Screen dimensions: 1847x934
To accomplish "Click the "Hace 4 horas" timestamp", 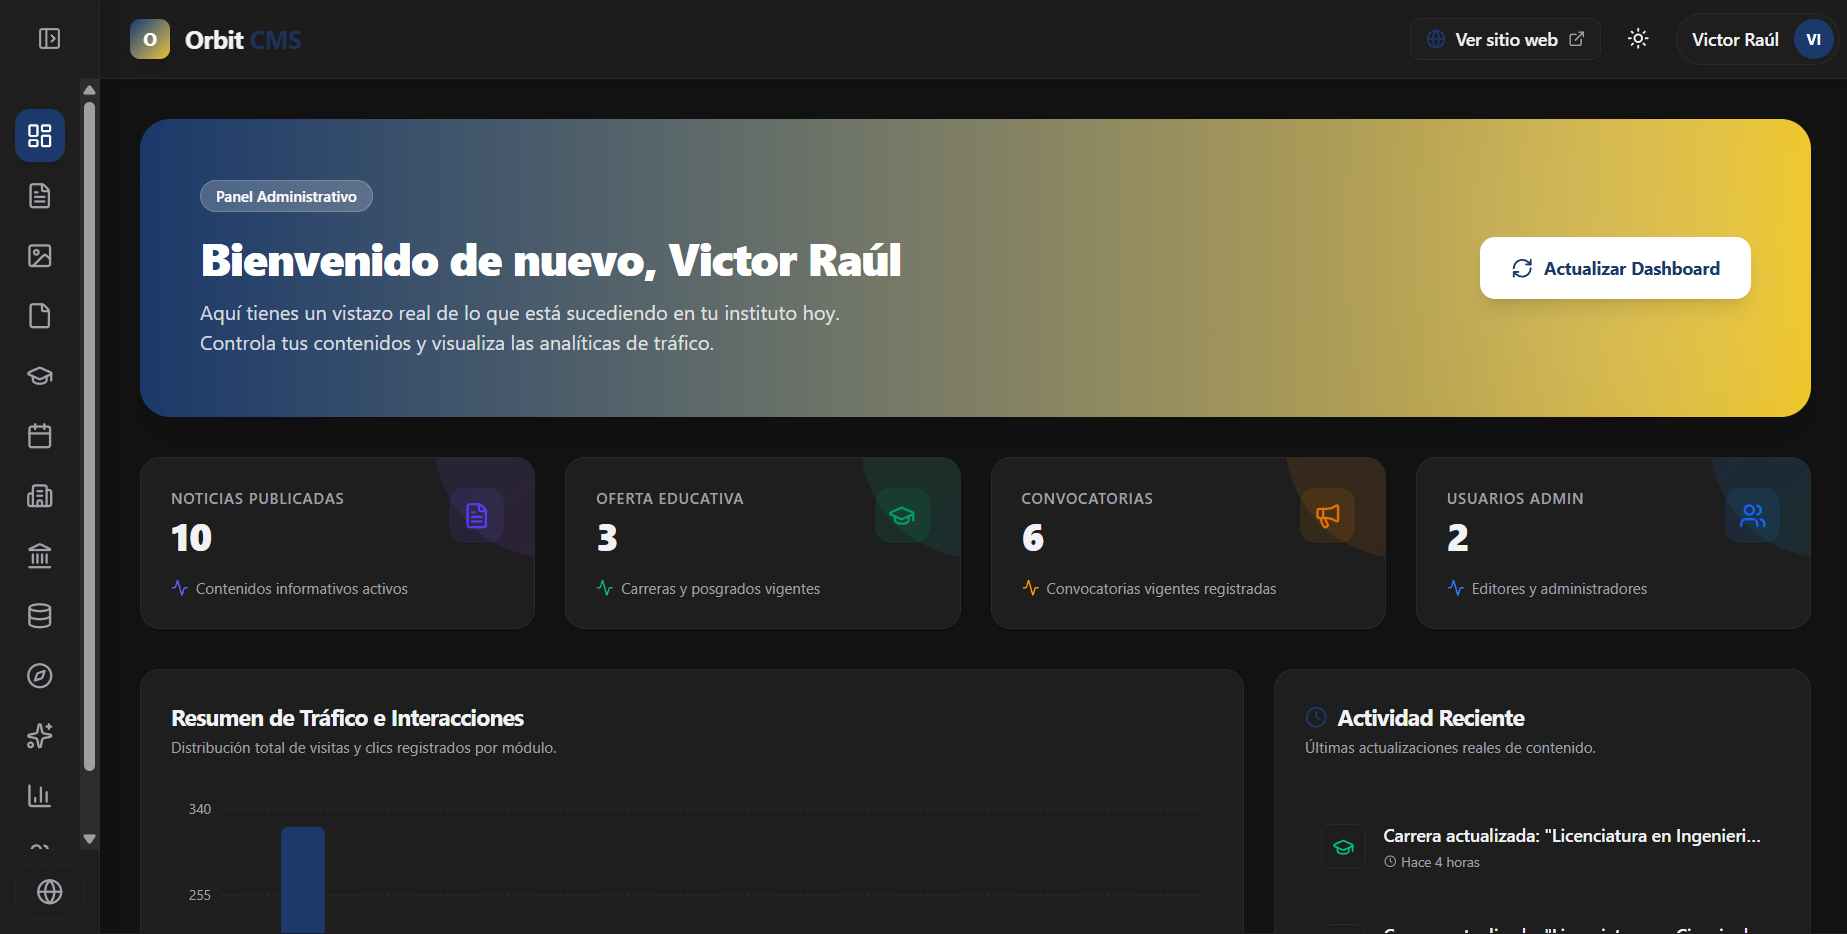I will pyautogui.click(x=1440, y=862).
